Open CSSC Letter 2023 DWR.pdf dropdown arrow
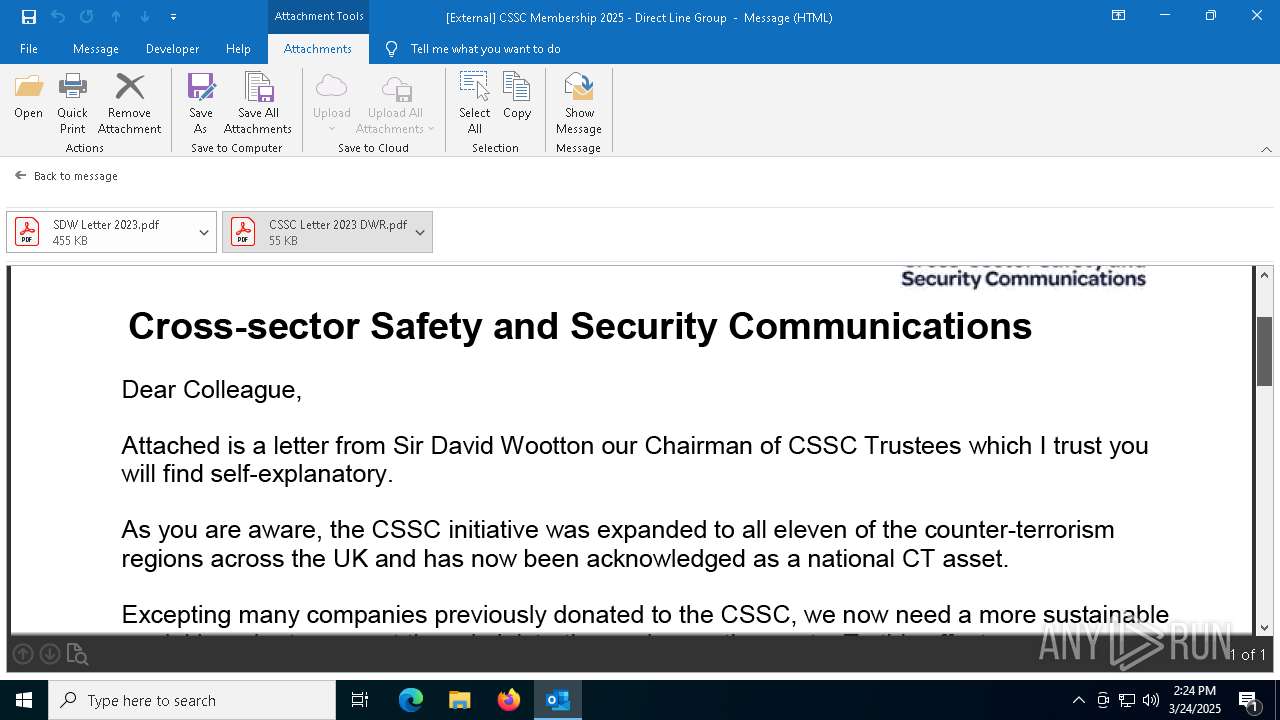The height and width of the screenshot is (720, 1280). (420, 232)
